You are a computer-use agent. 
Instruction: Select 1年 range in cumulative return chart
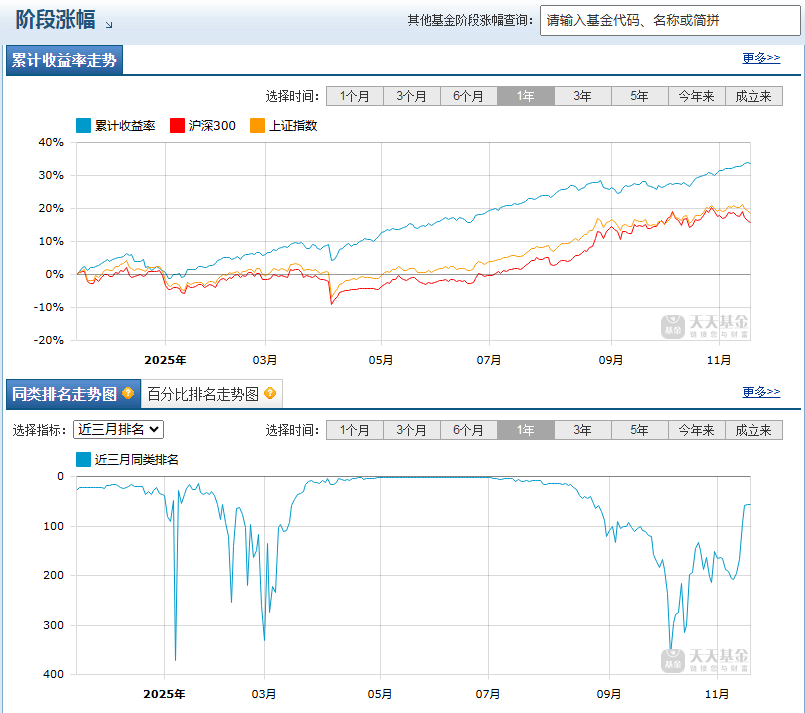pos(526,96)
